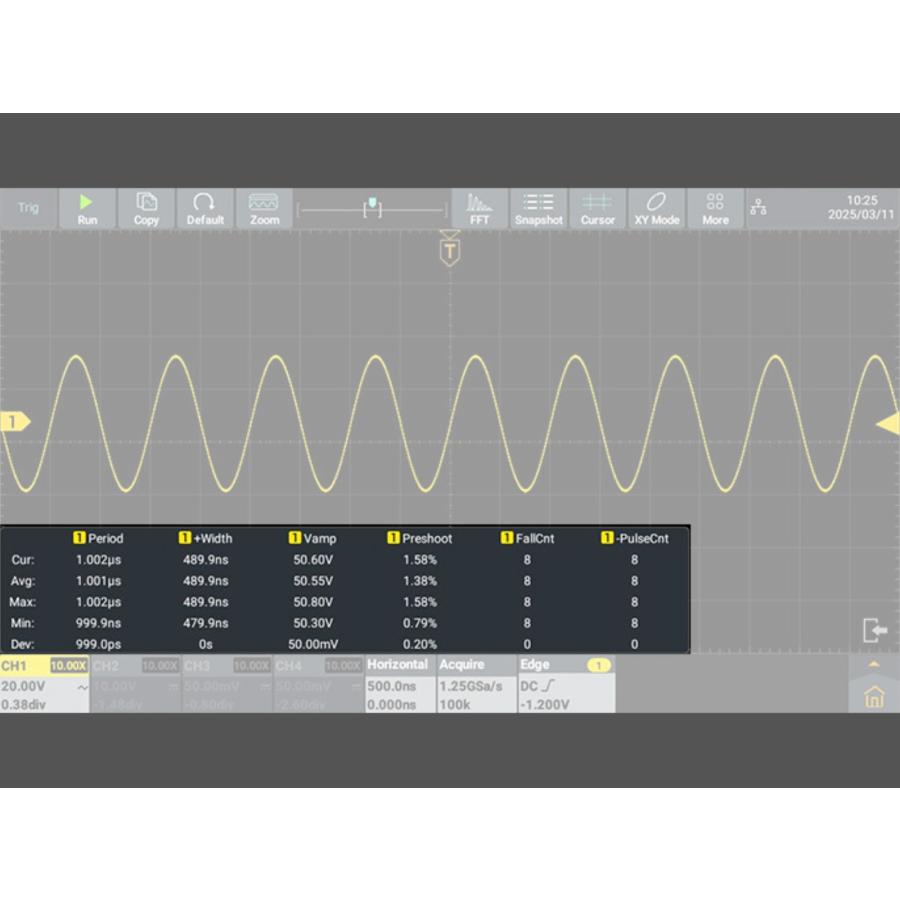This screenshot has height=900, width=900.
Task: Select the -PulseCnt measurement column header
Action: (x=635, y=538)
